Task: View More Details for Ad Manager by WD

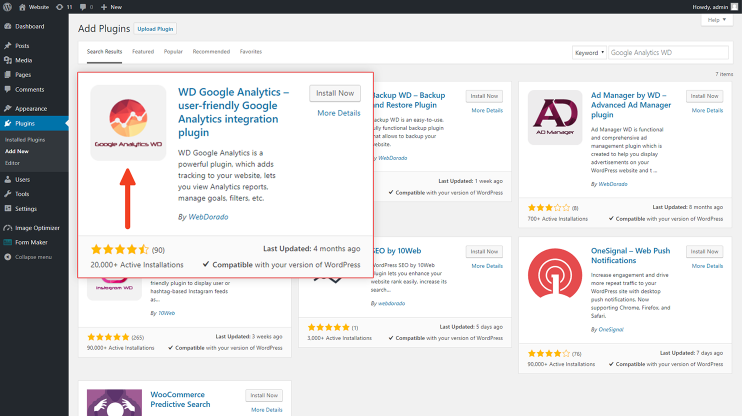Action: point(707,110)
